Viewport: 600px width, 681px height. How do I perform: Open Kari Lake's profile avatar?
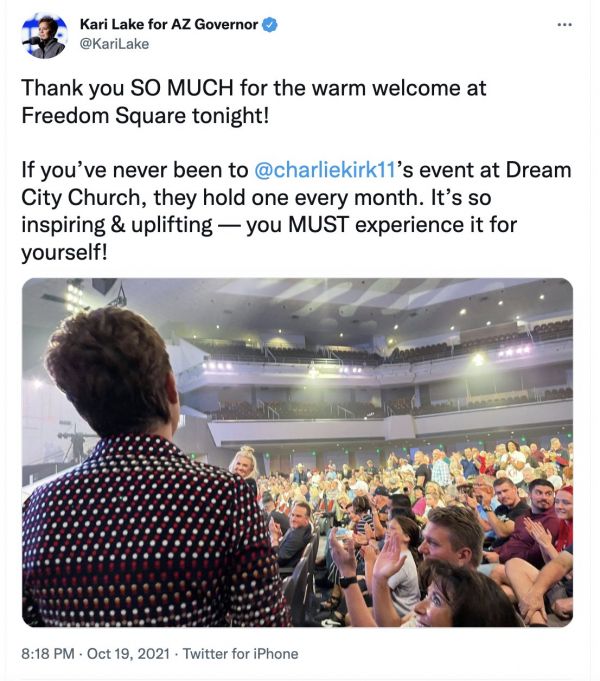point(44,35)
